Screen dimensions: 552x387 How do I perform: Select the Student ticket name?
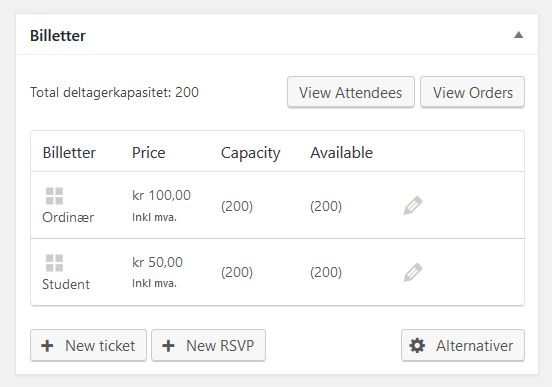(66, 284)
